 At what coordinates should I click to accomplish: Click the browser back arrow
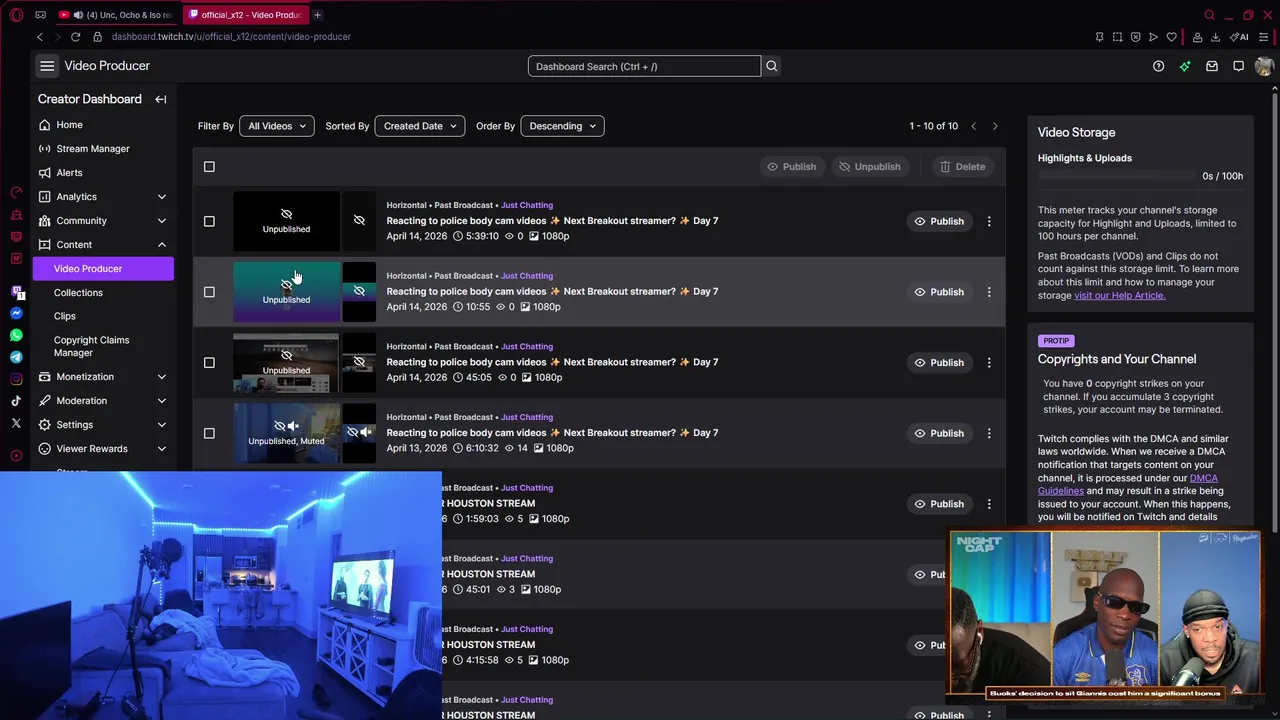[40, 37]
